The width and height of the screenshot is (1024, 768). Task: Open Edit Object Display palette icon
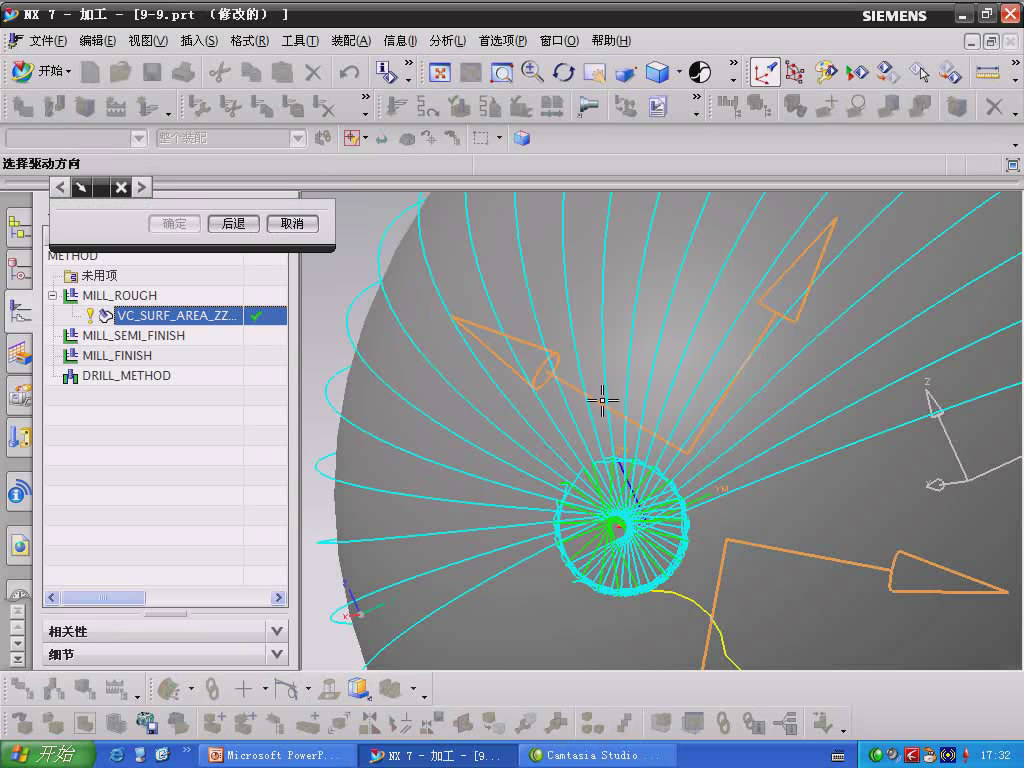(x=825, y=72)
